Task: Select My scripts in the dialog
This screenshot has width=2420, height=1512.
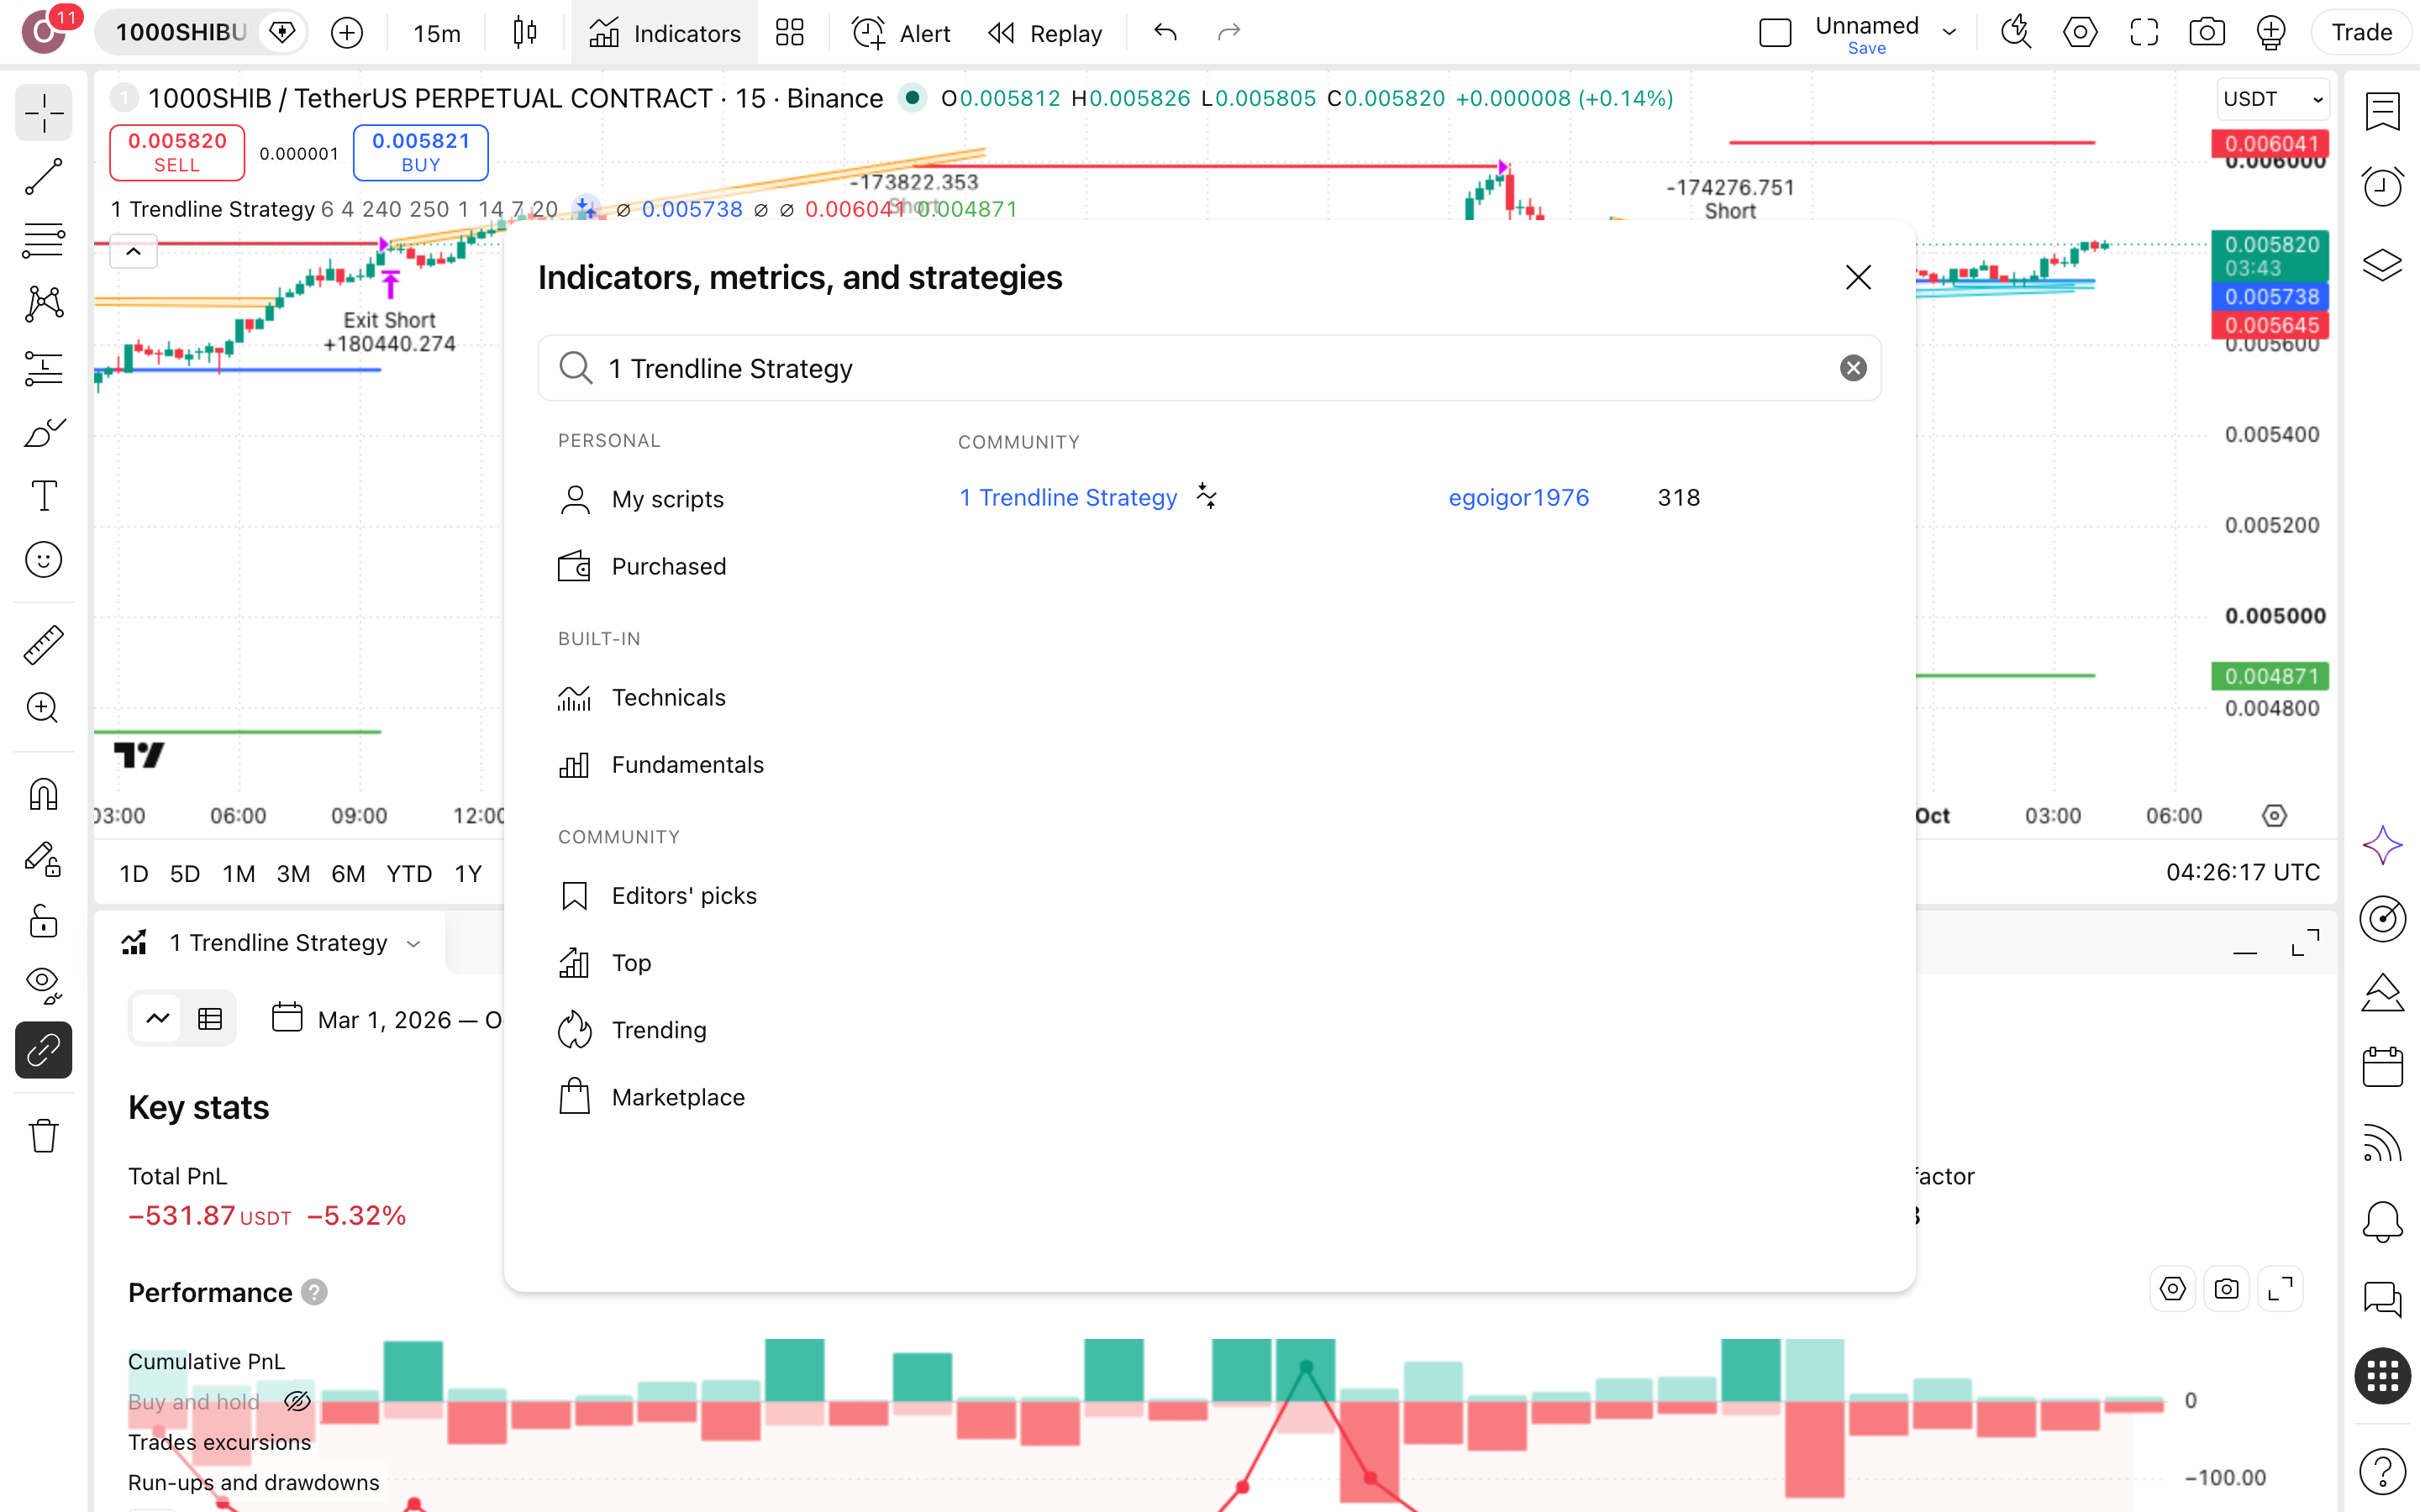Action: pyautogui.click(x=641, y=498)
